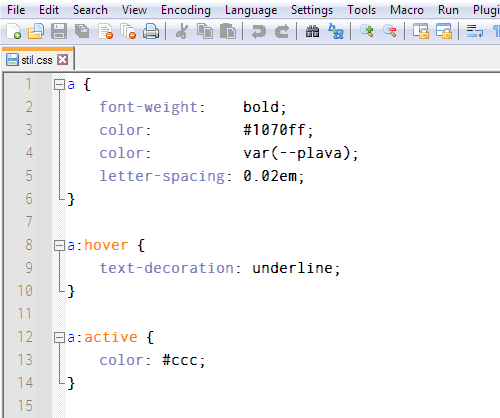Collapse the a:hover block fold marker
Viewport: 500px width, 418px height.
pyautogui.click(x=59, y=246)
